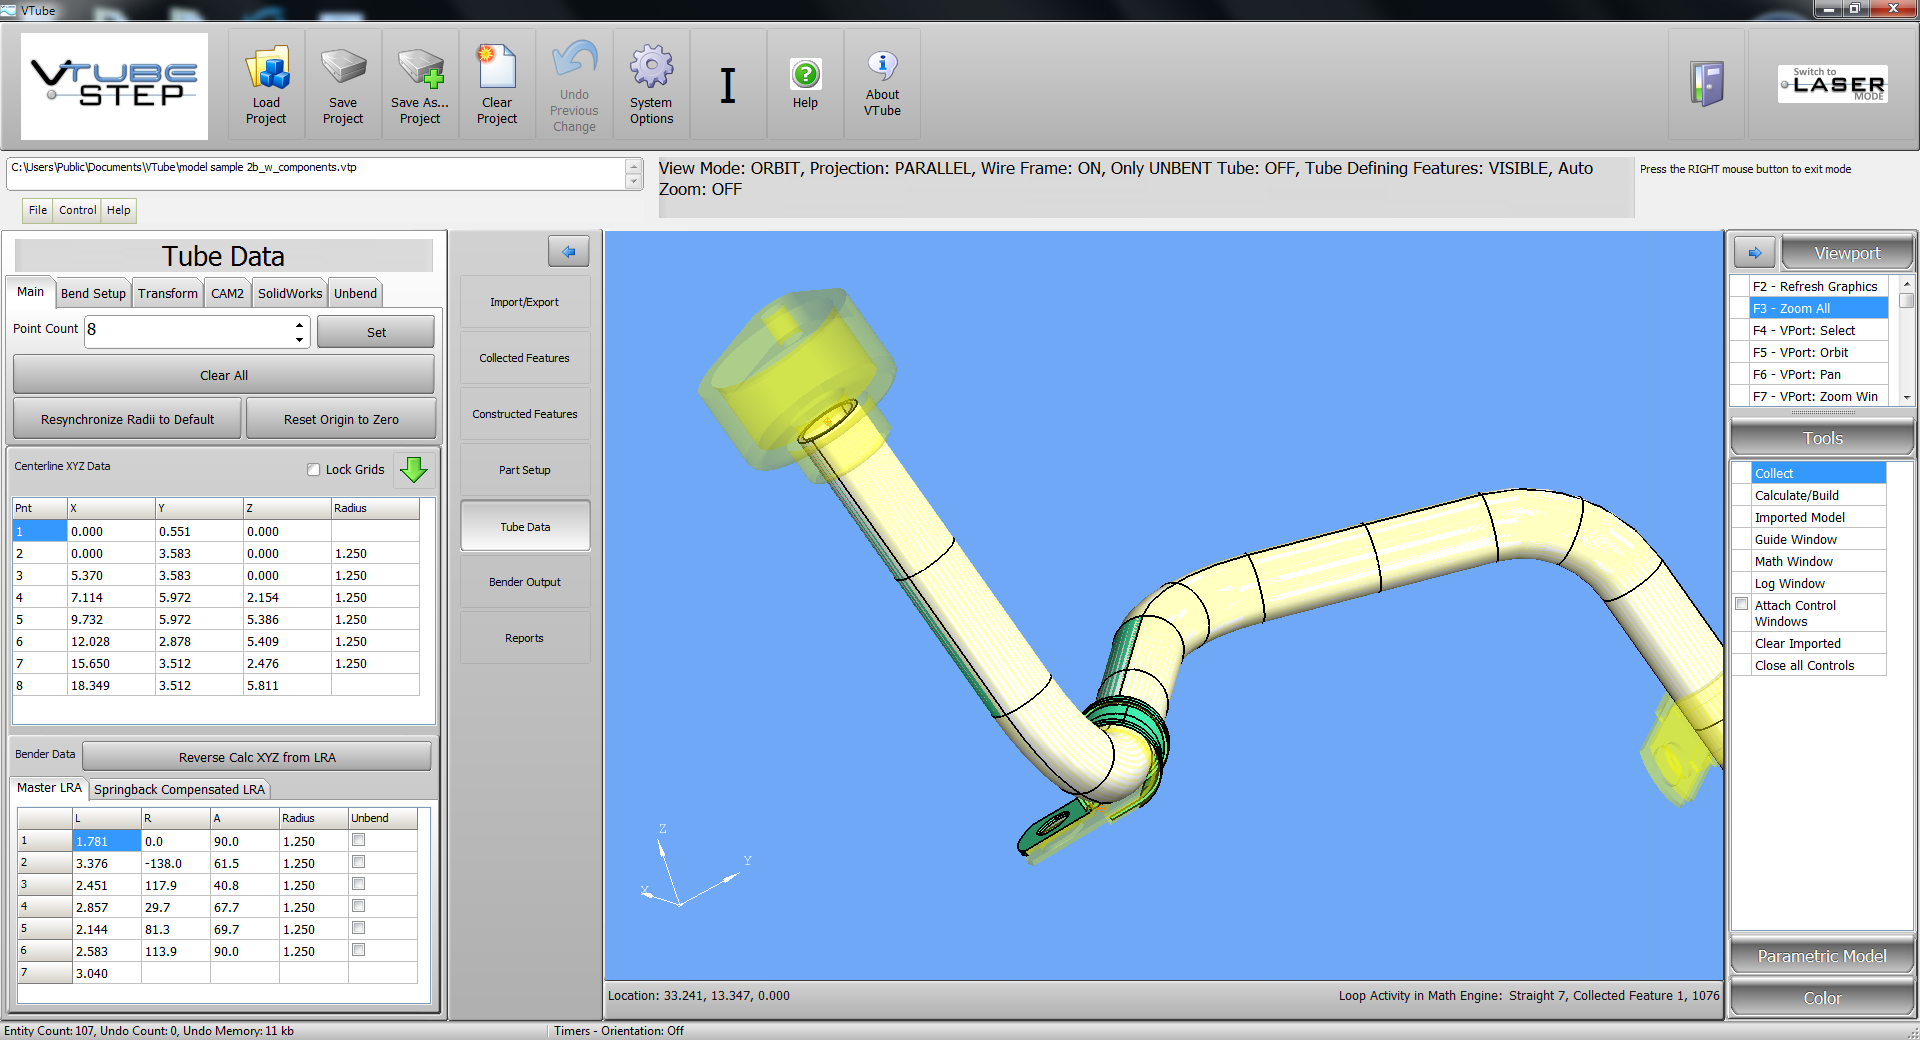This screenshot has height=1040, width=1920.
Task: Expand the Parametric Model section
Action: [x=1821, y=956]
